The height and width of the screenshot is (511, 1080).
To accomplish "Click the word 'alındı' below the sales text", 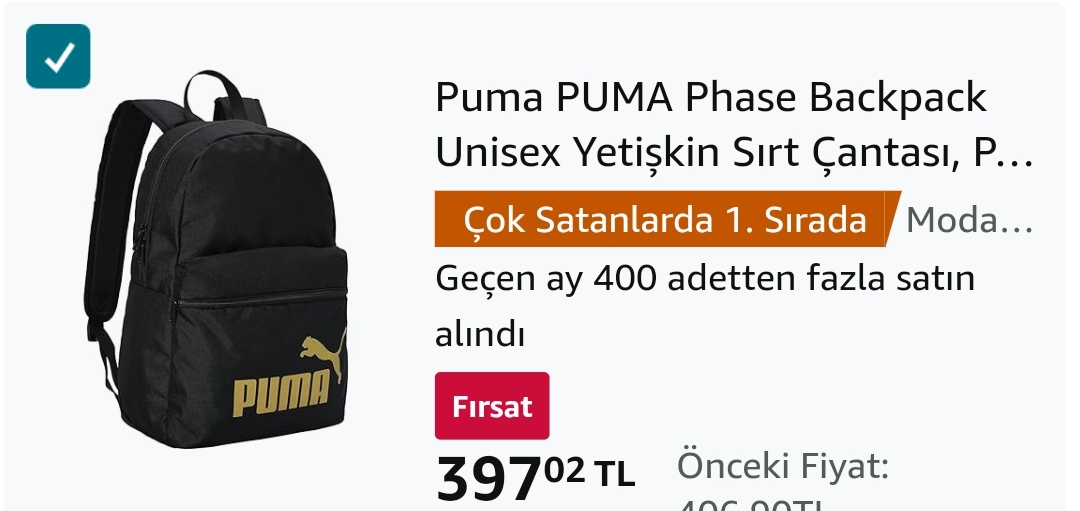I will tap(480, 335).
